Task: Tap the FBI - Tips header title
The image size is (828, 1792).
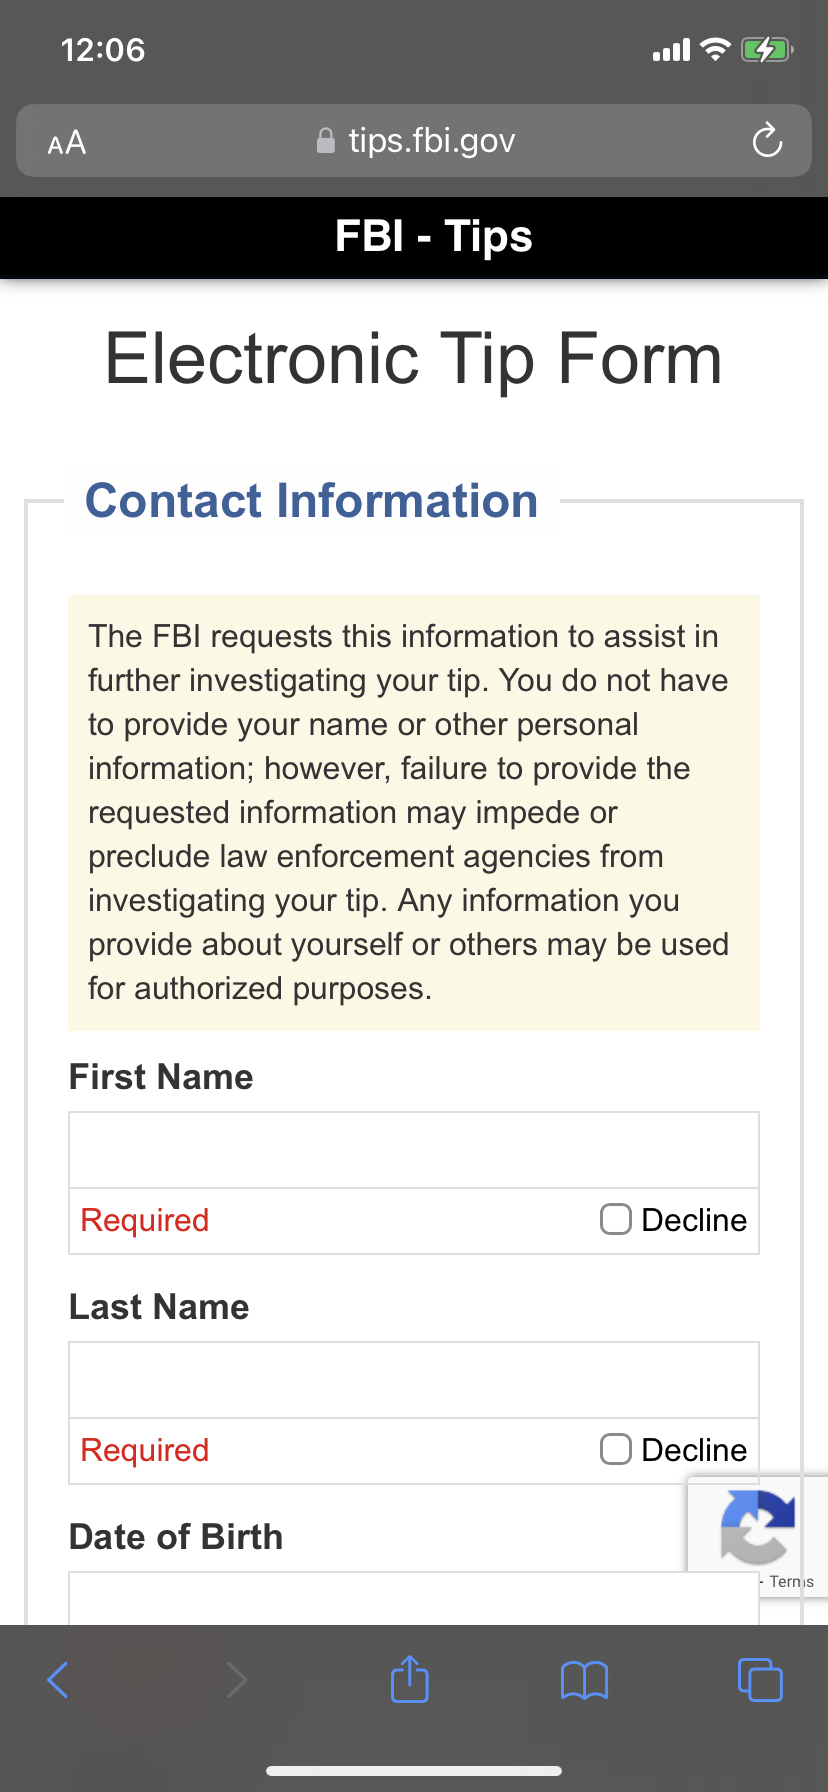Action: 433,237
